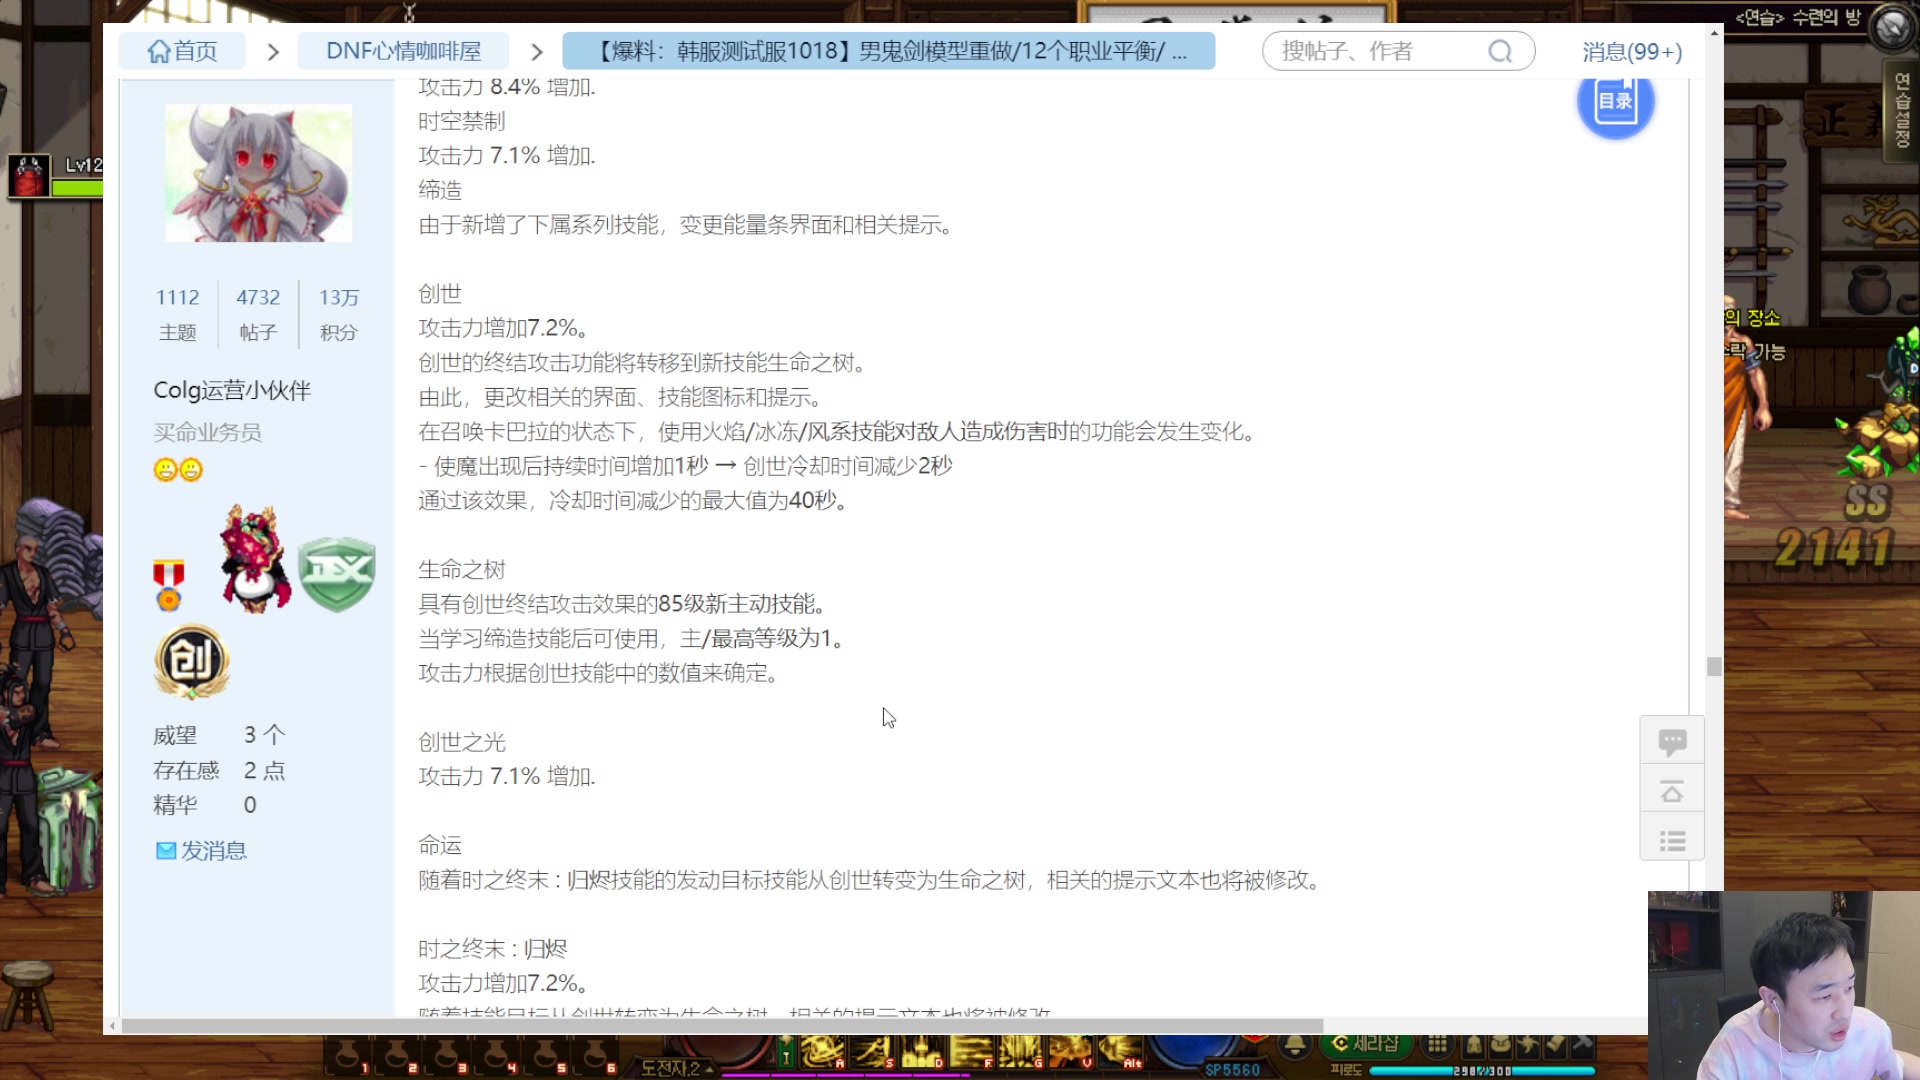
Task: Click the back-to-top arrow icon
Action: click(x=1672, y=792)
